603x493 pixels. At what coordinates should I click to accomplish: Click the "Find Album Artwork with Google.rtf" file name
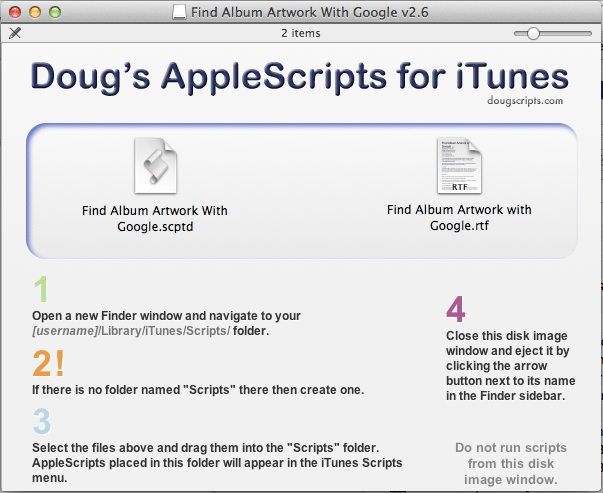click(x=459, y=217)
